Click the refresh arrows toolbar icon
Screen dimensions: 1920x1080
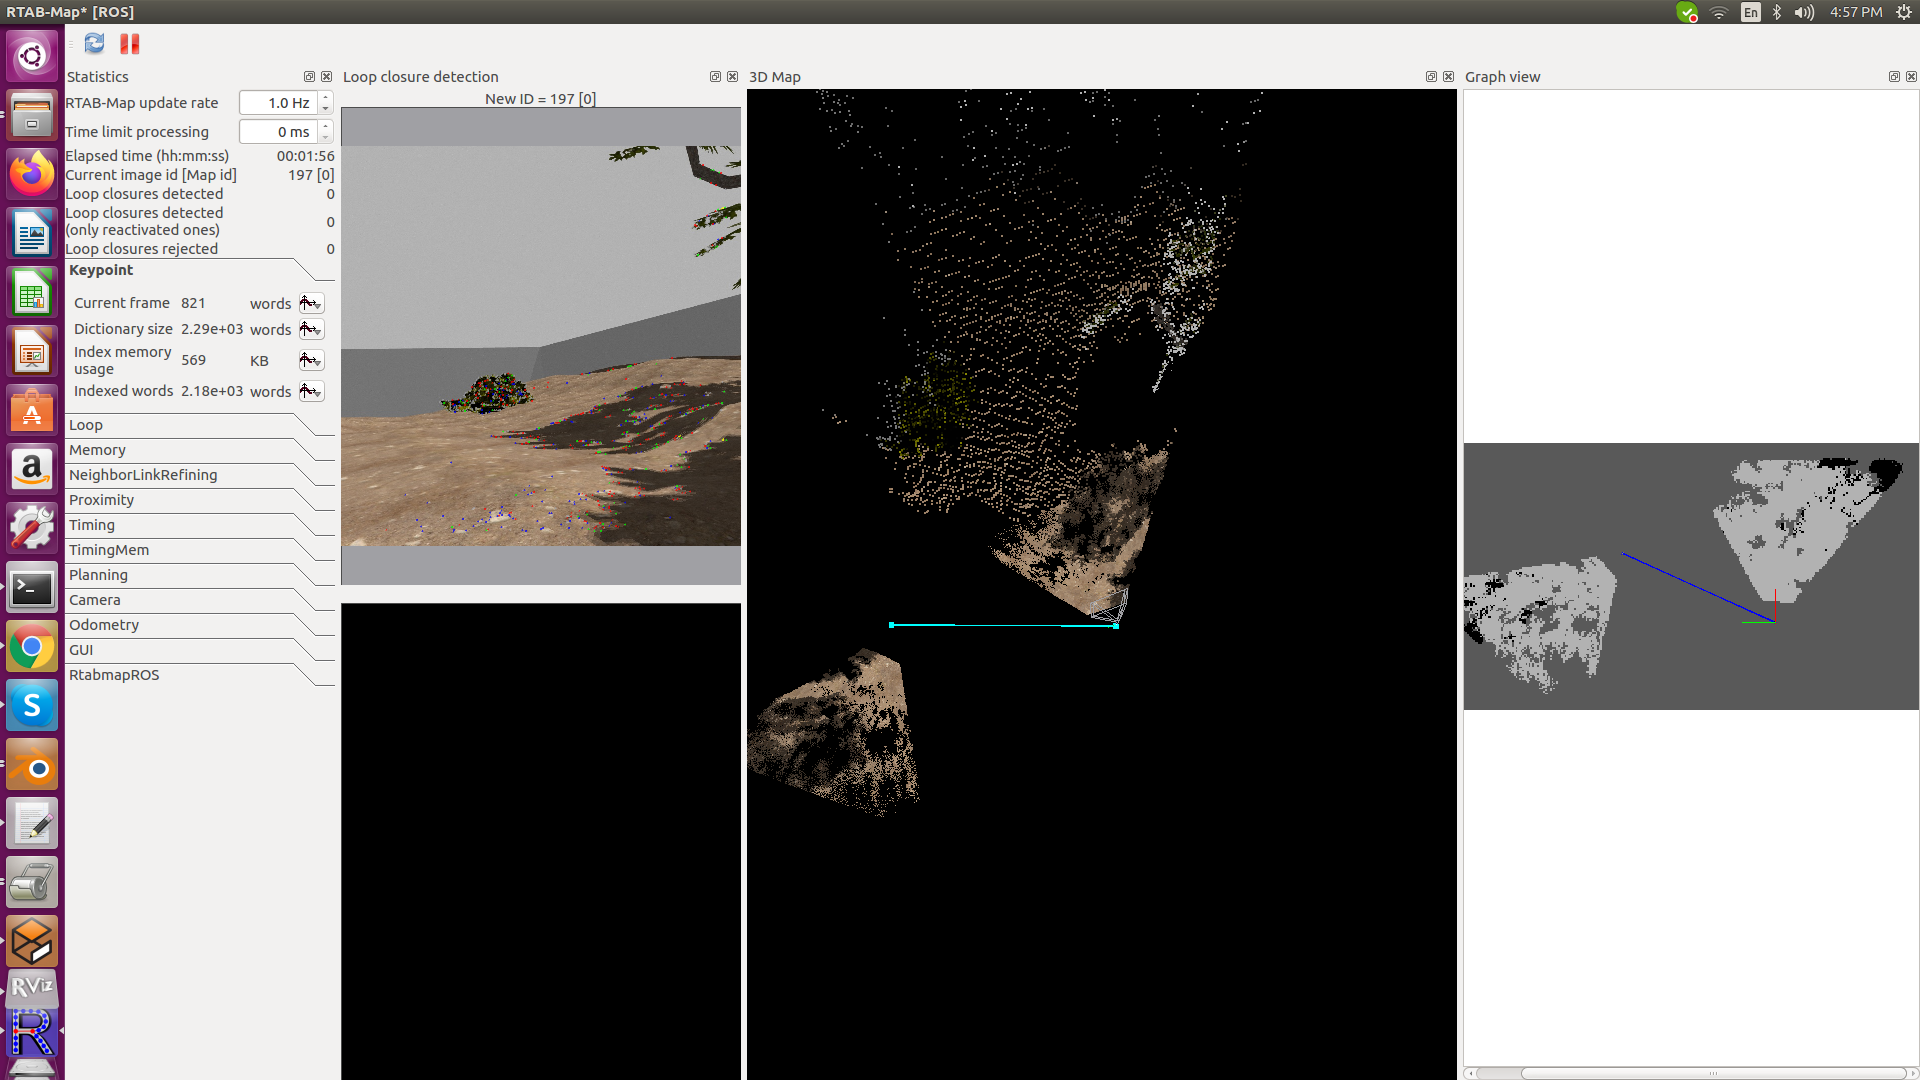[x=94, y=43]
